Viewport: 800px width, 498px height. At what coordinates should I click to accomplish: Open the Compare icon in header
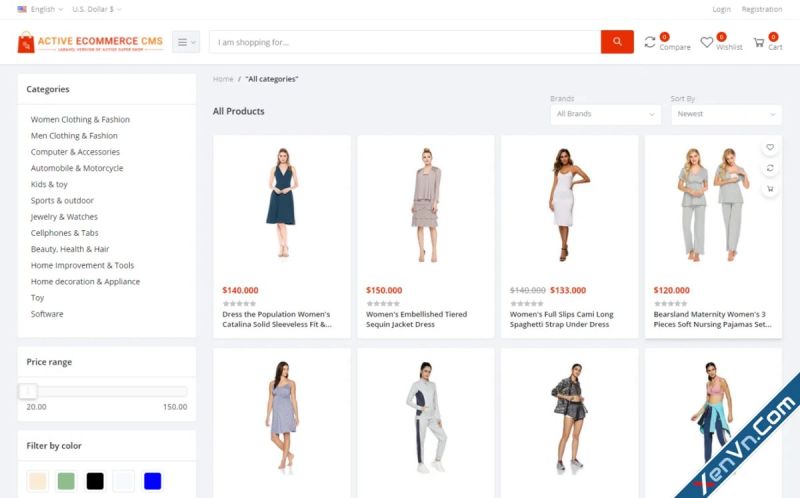pyautogui.click(x=649, y=42)
